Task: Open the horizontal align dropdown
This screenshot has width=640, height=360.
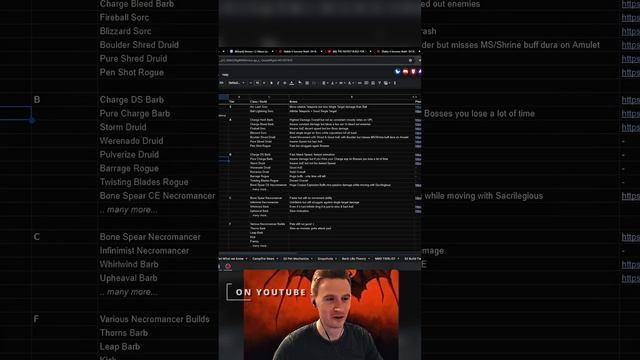Action: point(324,83)
